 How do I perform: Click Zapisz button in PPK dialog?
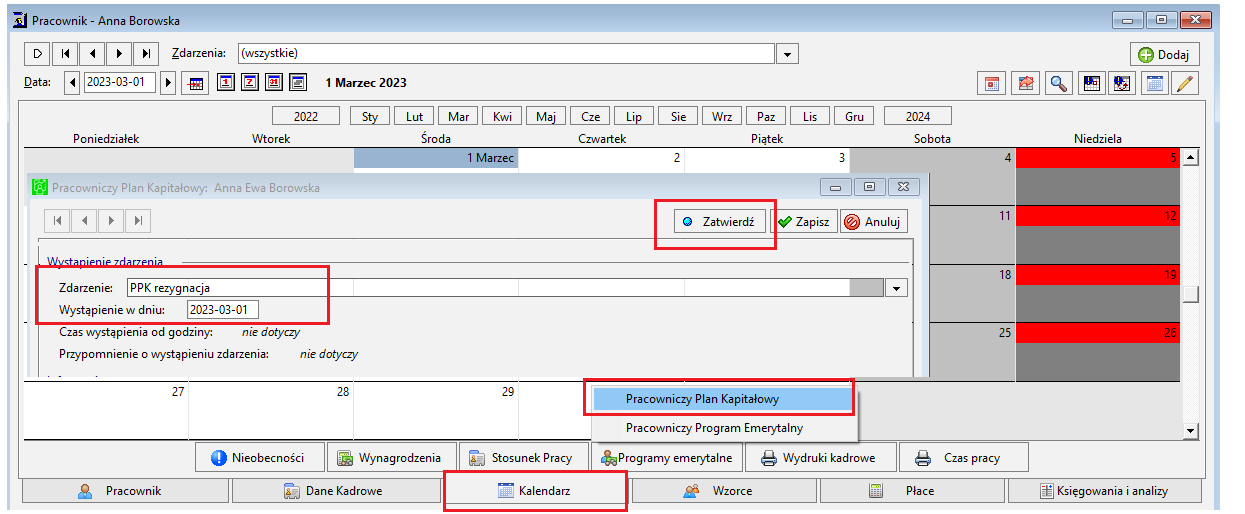(804, 222)
